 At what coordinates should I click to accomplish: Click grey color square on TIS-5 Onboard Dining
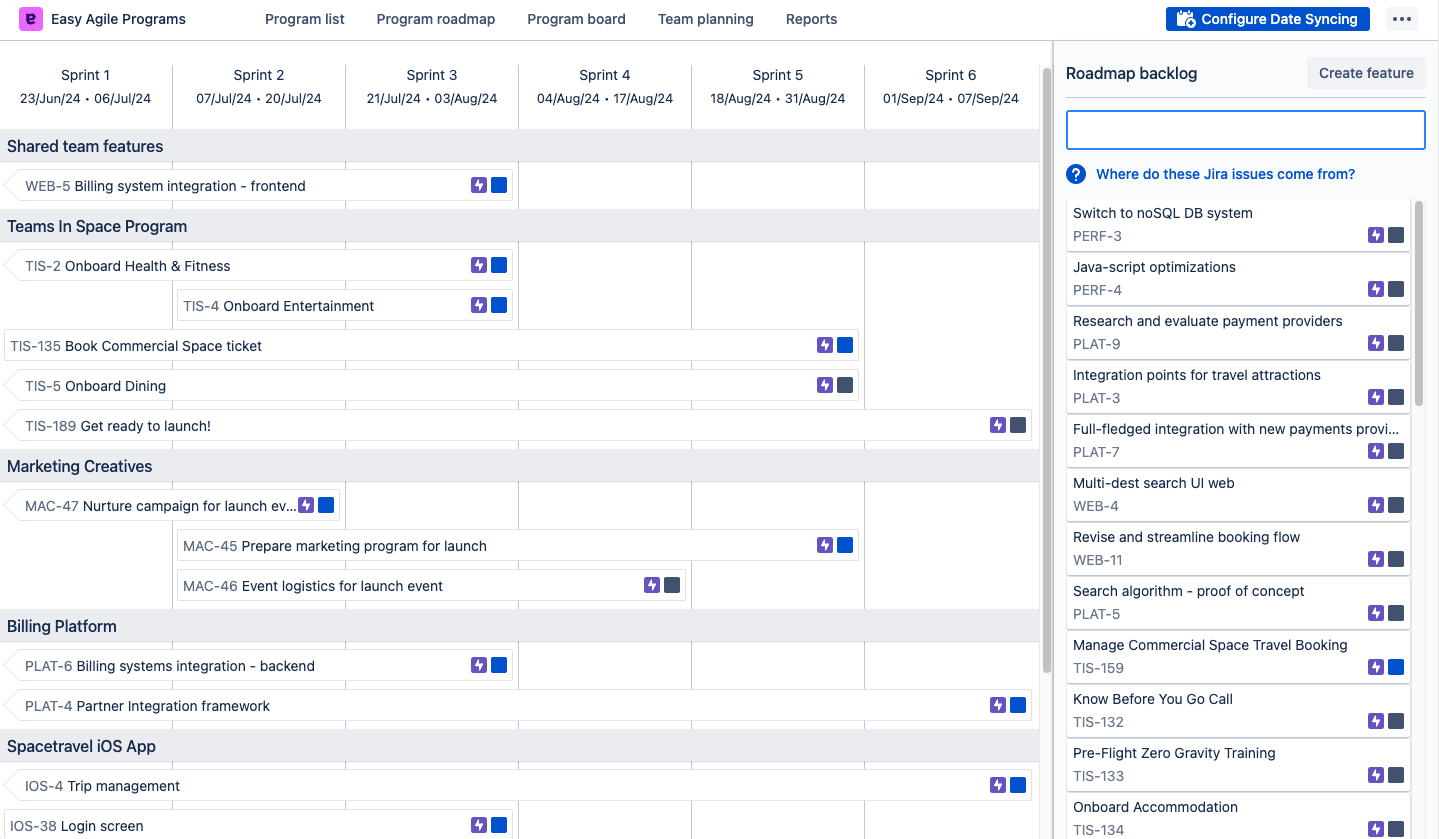[x=845, y=385]
